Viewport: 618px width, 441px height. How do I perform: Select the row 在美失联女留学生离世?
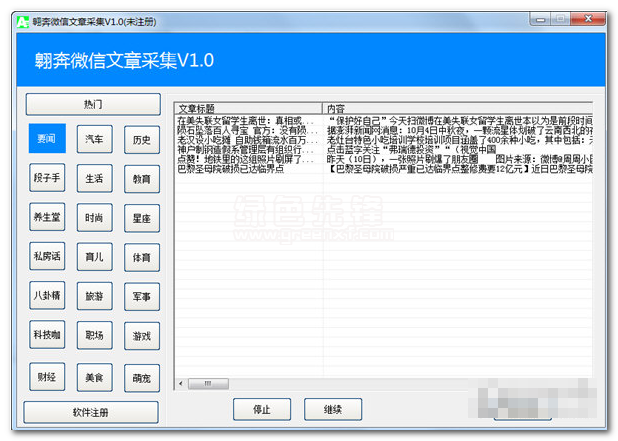383,120
